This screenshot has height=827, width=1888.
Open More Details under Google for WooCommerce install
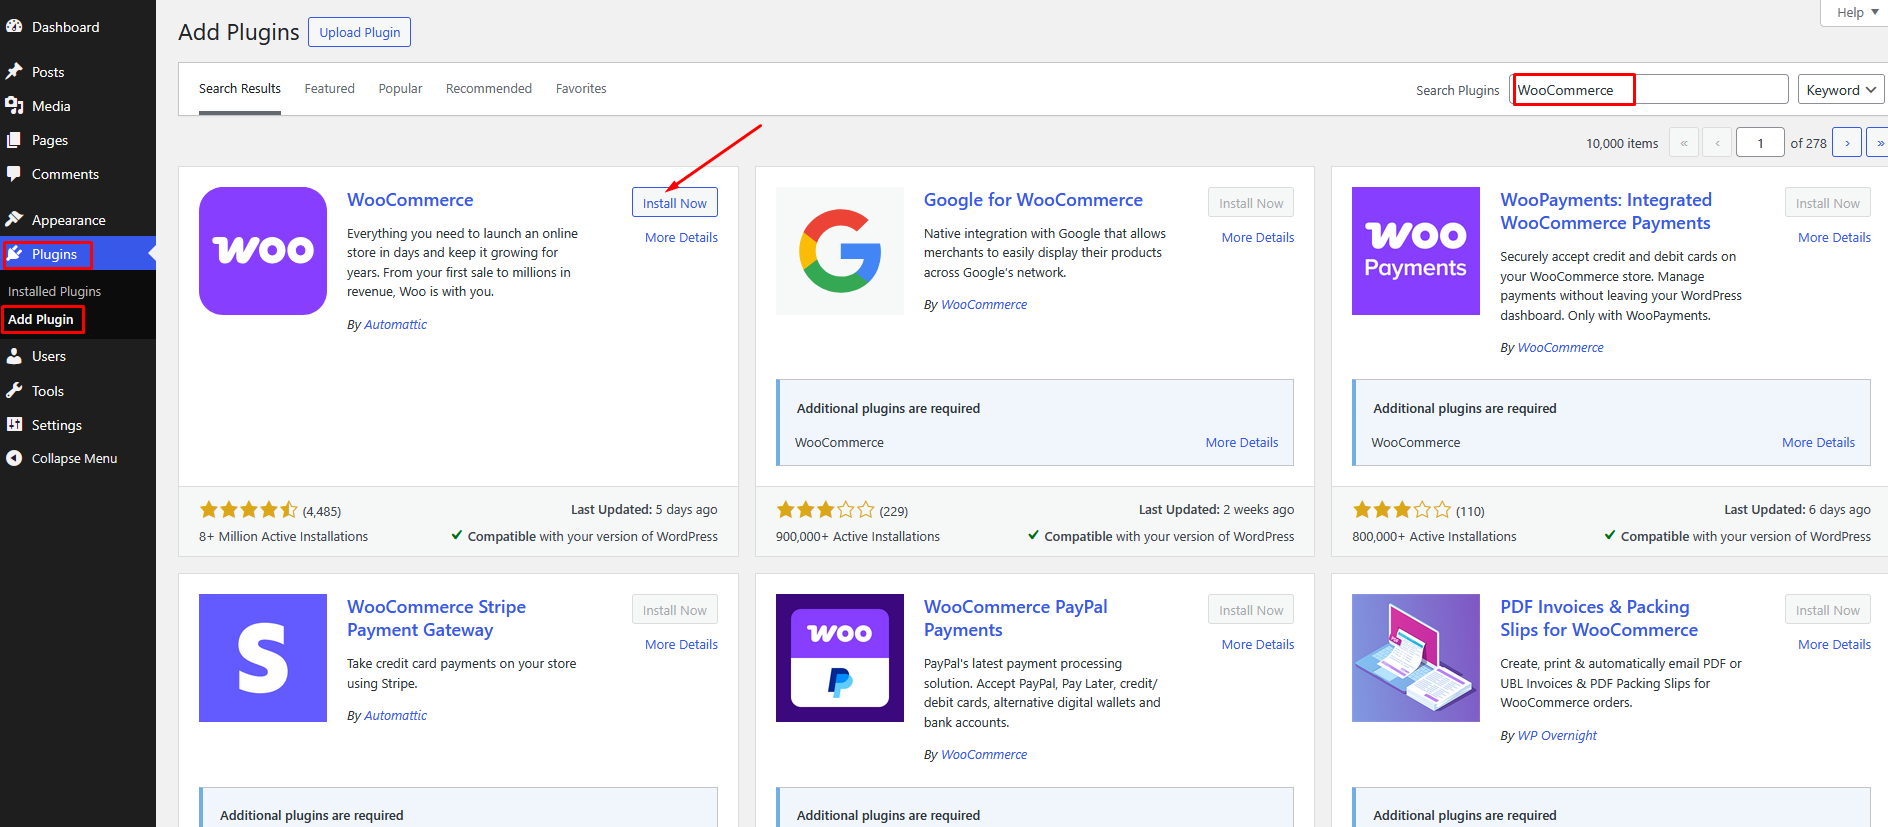click(x=1258, y=237)
